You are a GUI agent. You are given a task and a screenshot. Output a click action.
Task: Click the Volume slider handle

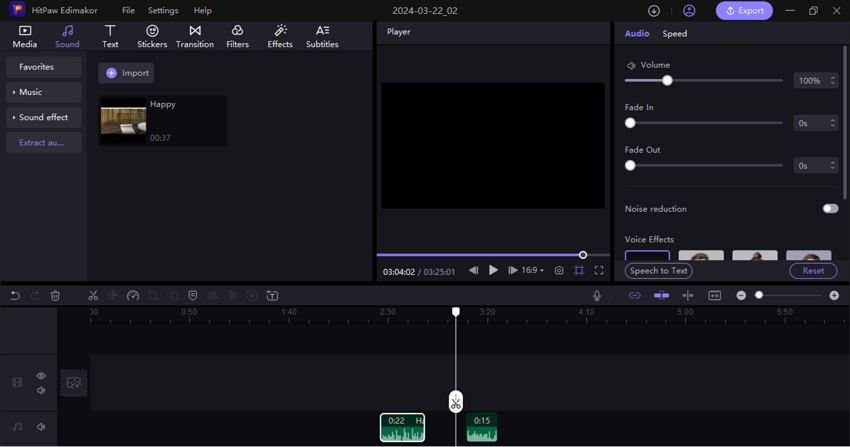[x=667, y=81]
